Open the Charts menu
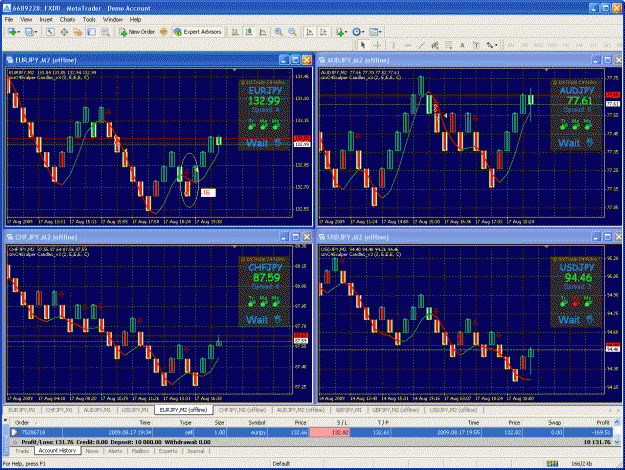The image size is (625, 470). [x=67, y=20]
